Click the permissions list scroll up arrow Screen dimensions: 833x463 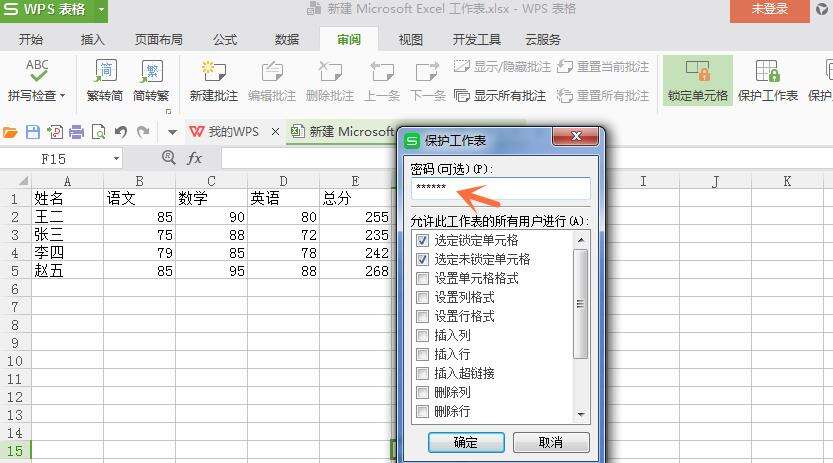581,241
